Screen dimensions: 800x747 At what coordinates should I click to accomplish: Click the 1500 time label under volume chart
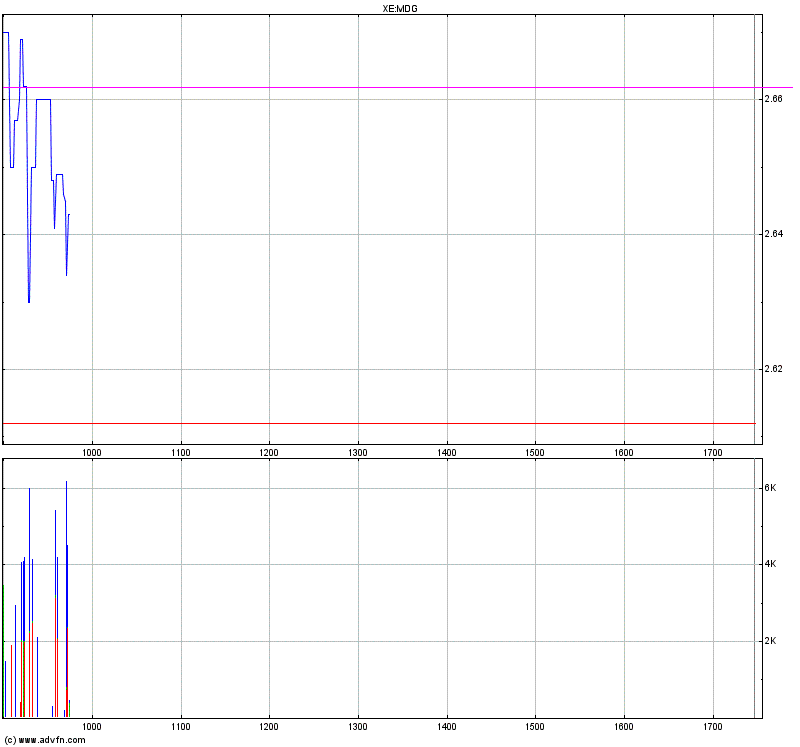point(535,728)
